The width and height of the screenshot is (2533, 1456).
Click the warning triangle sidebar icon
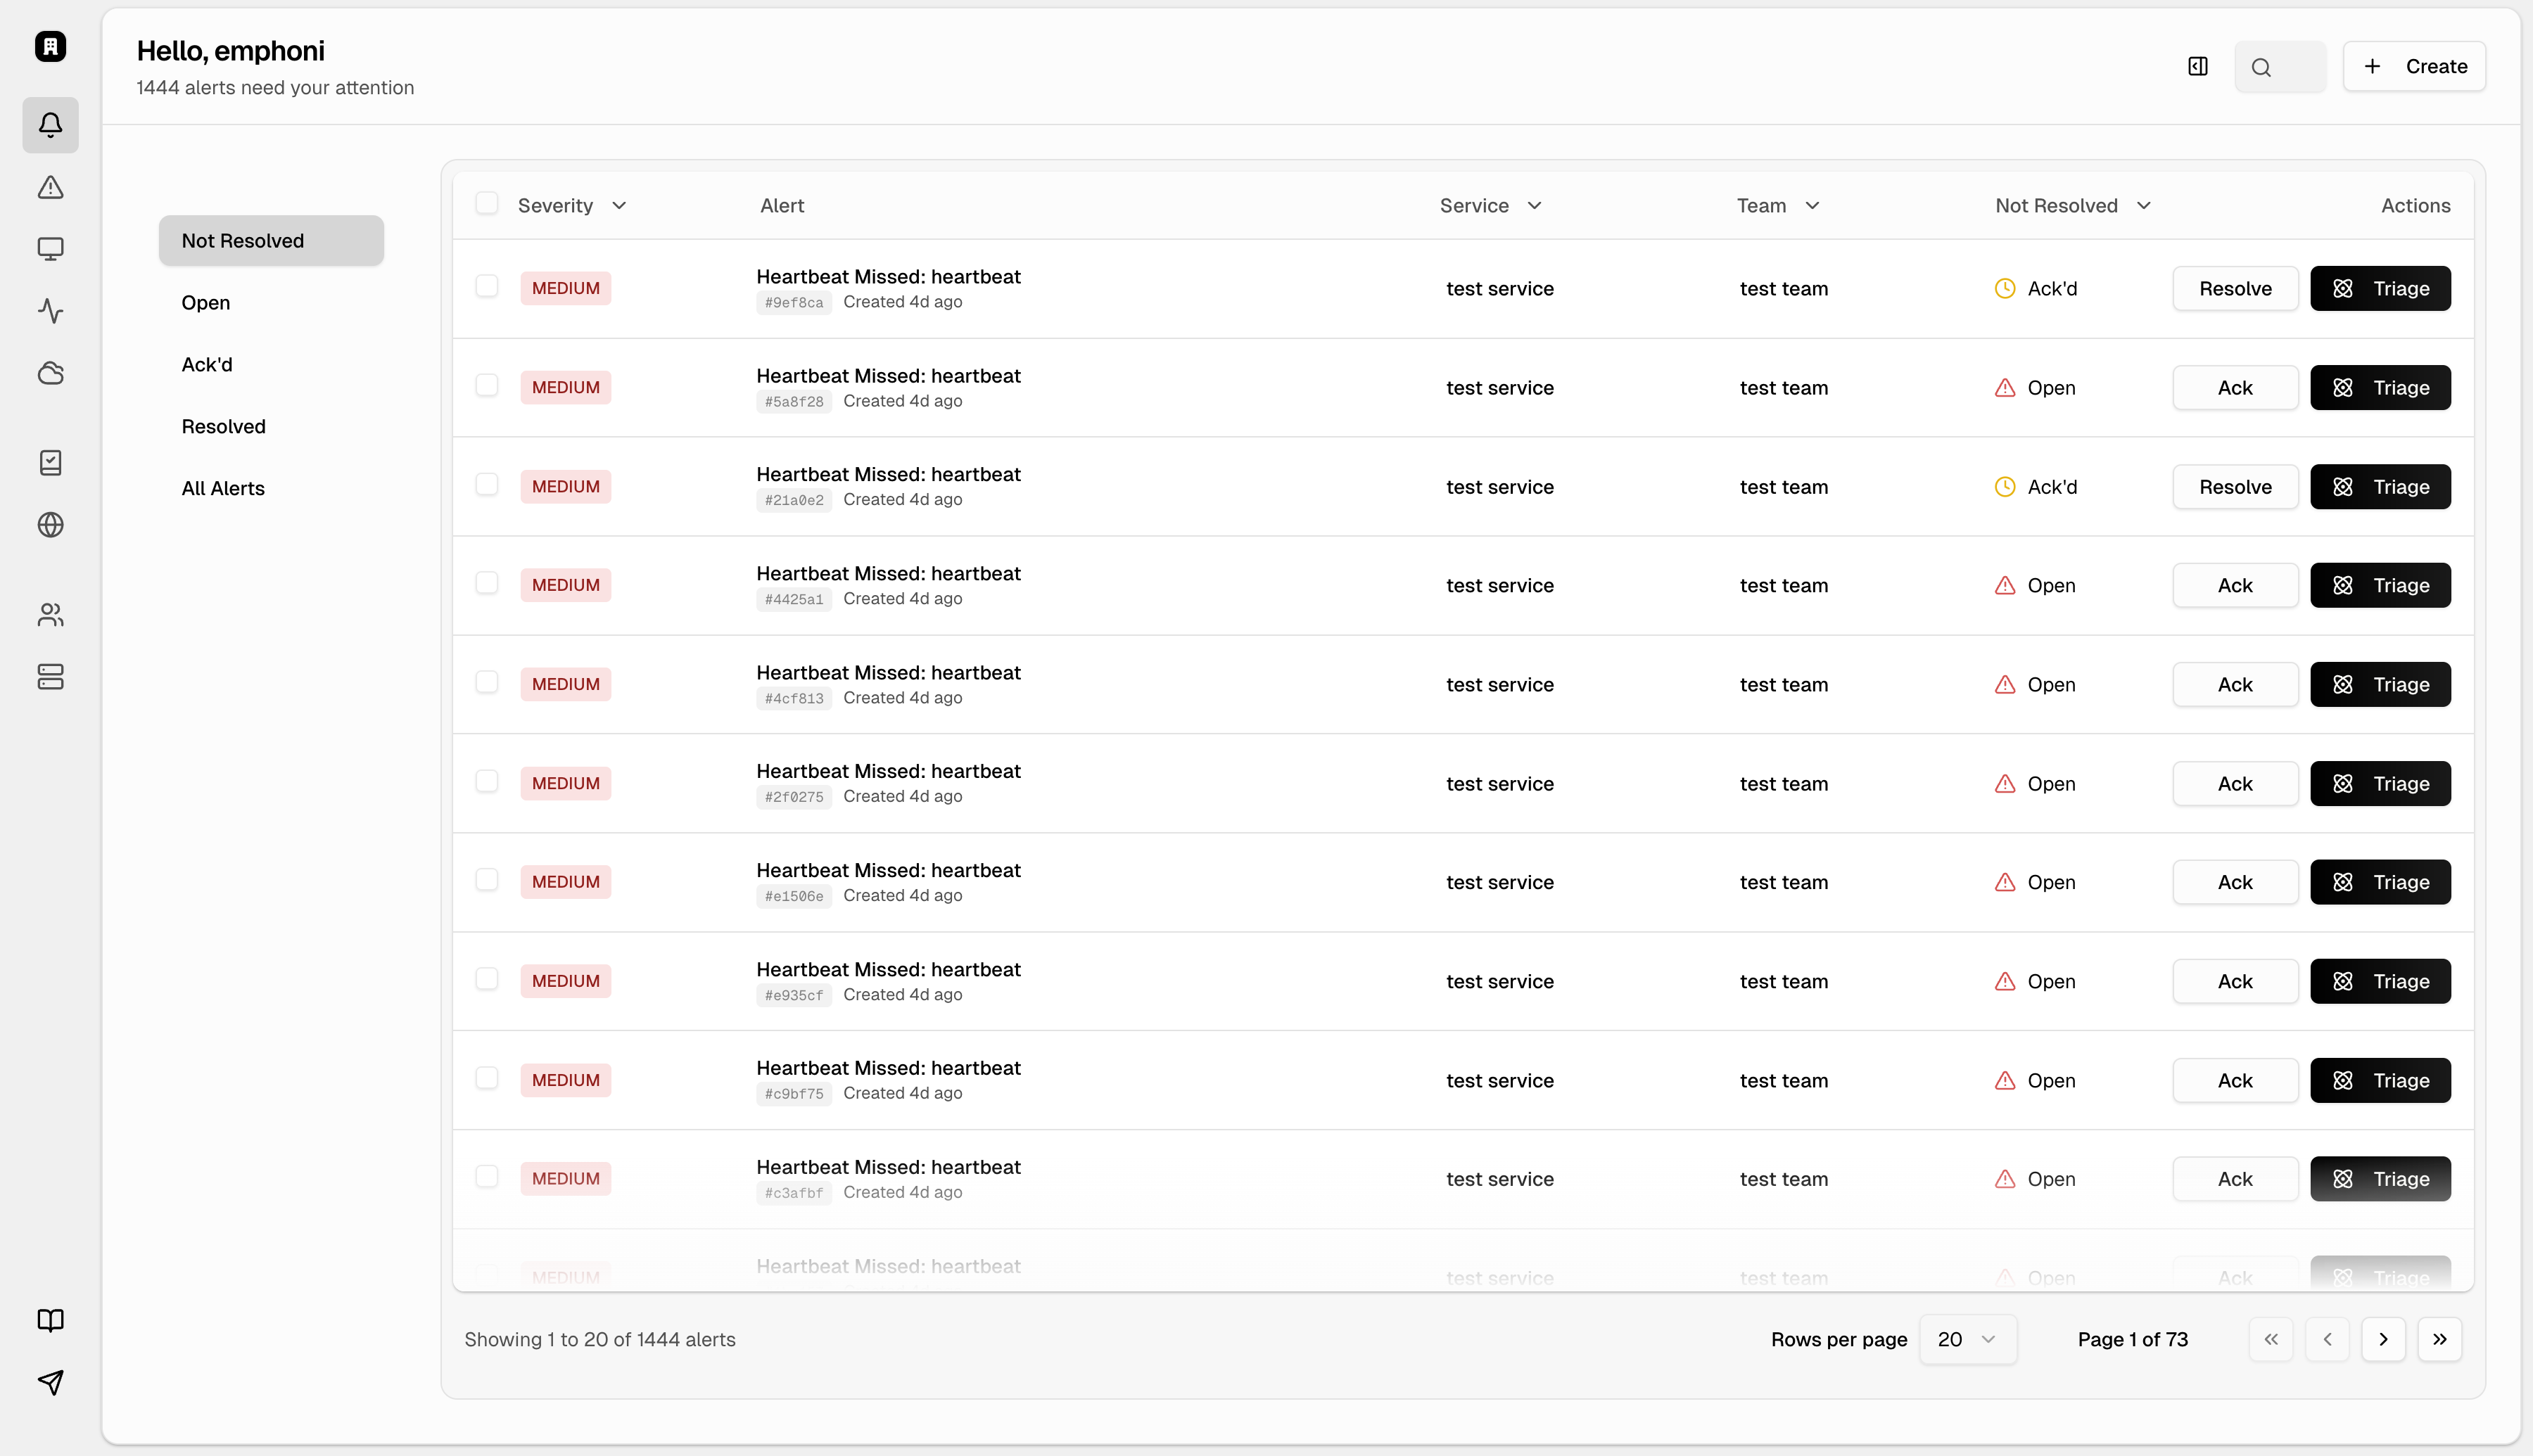[x=50, y=187]
